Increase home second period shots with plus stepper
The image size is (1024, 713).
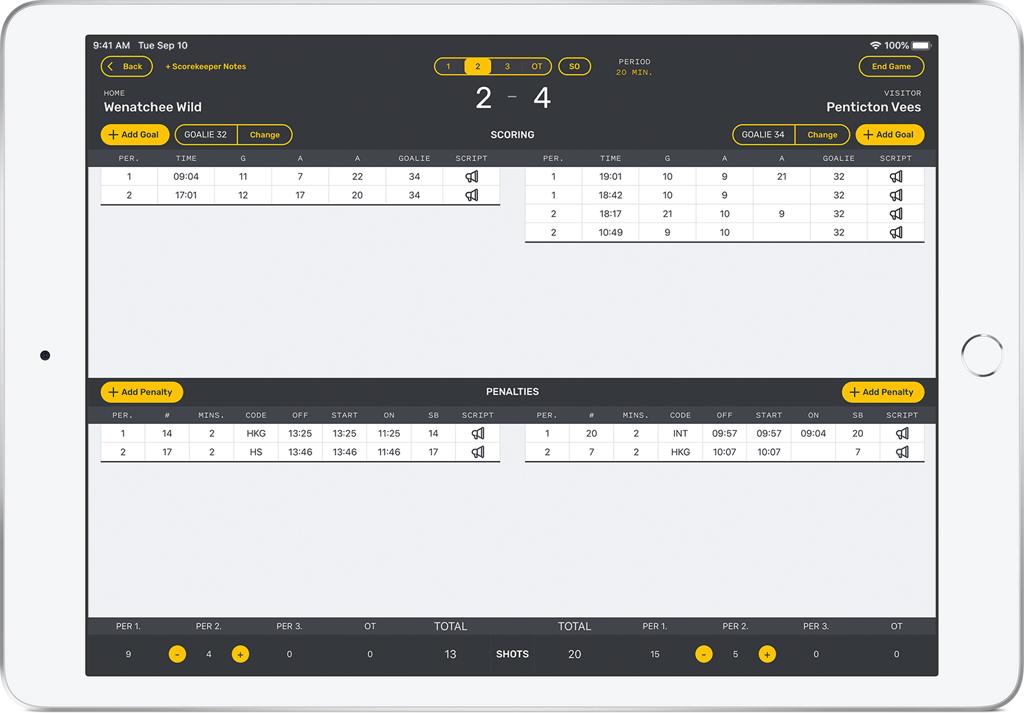point(240,654)
